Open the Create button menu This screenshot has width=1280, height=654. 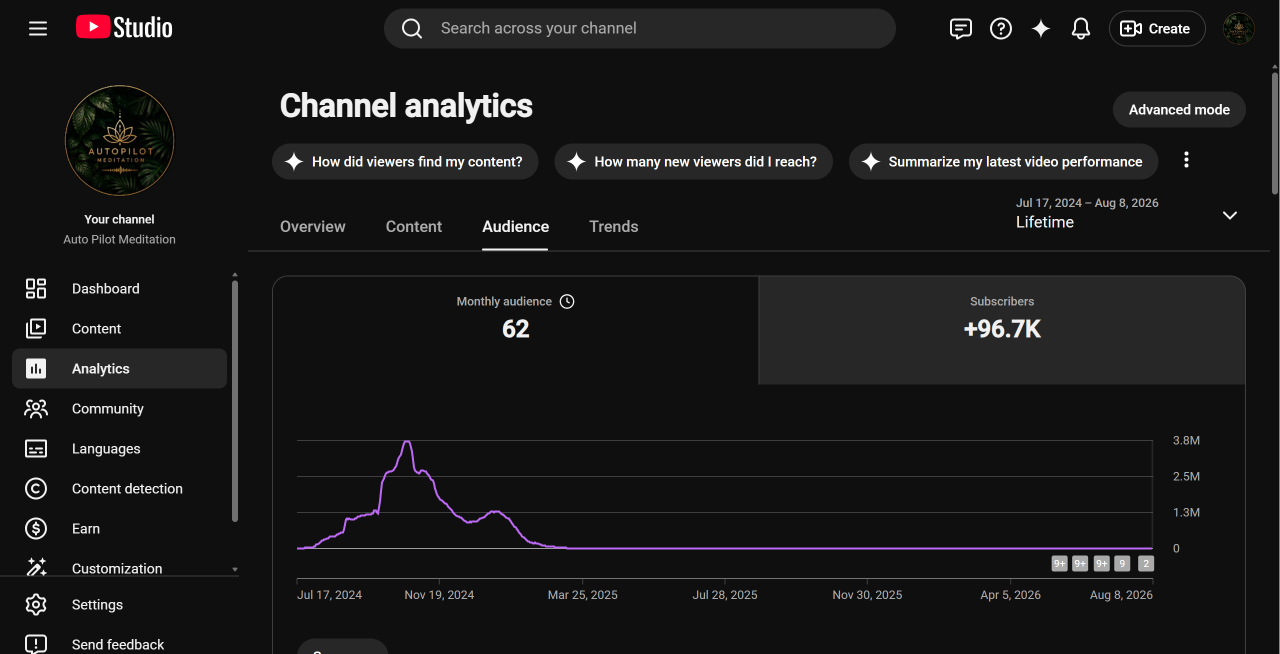(x=1157, y=29)
